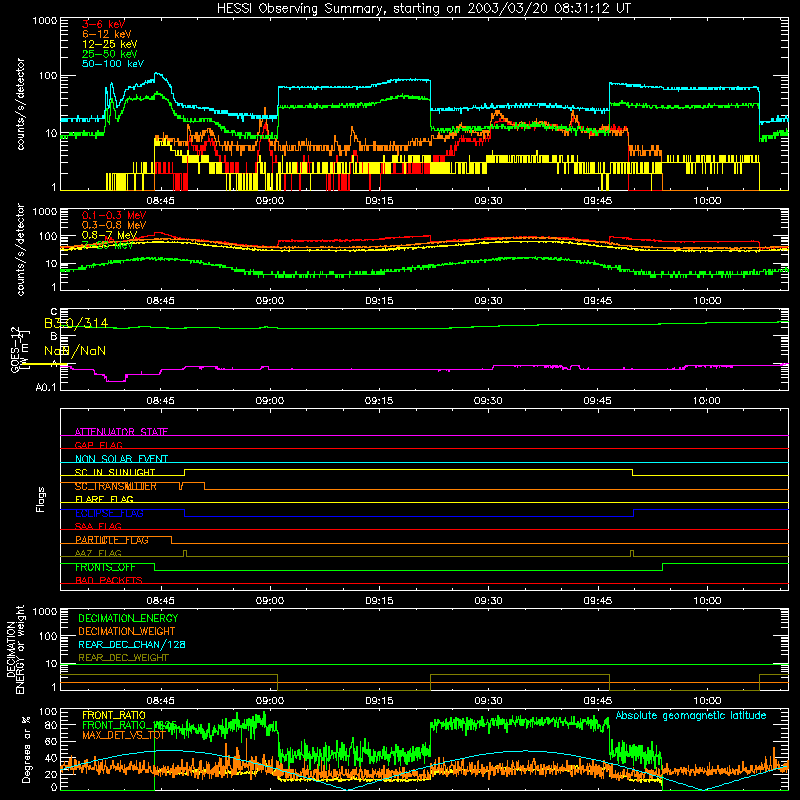Image resolution: width=800 pixels, height=800 pixels.
Task: Click the DECIMATION_WEIGHT legend label
Action: [x=127, y=631]
